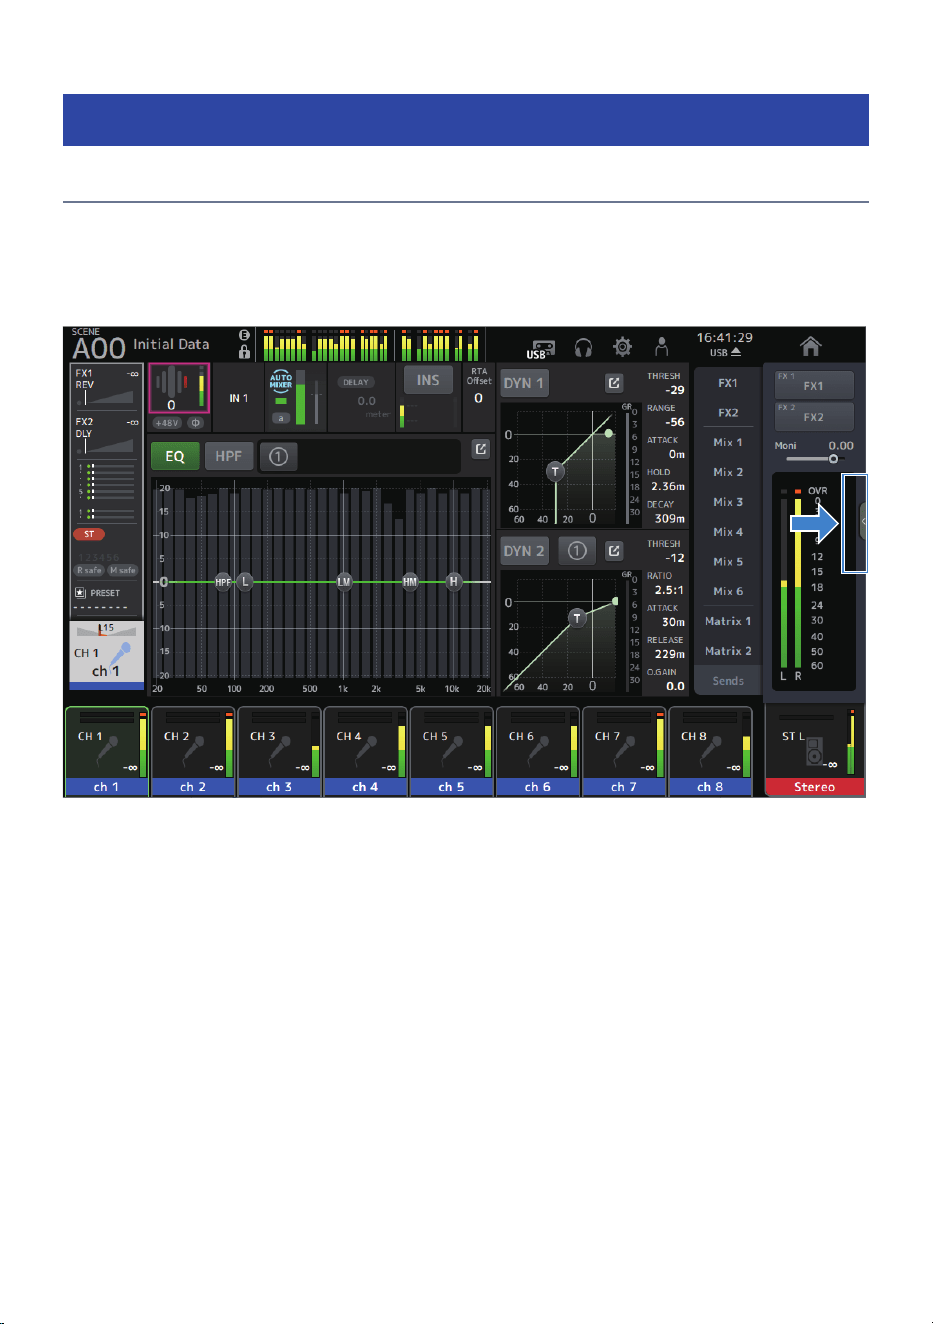Open the USB recorder icon
Viewport: 933px width, 1324px height.
(x=539, y=348)
